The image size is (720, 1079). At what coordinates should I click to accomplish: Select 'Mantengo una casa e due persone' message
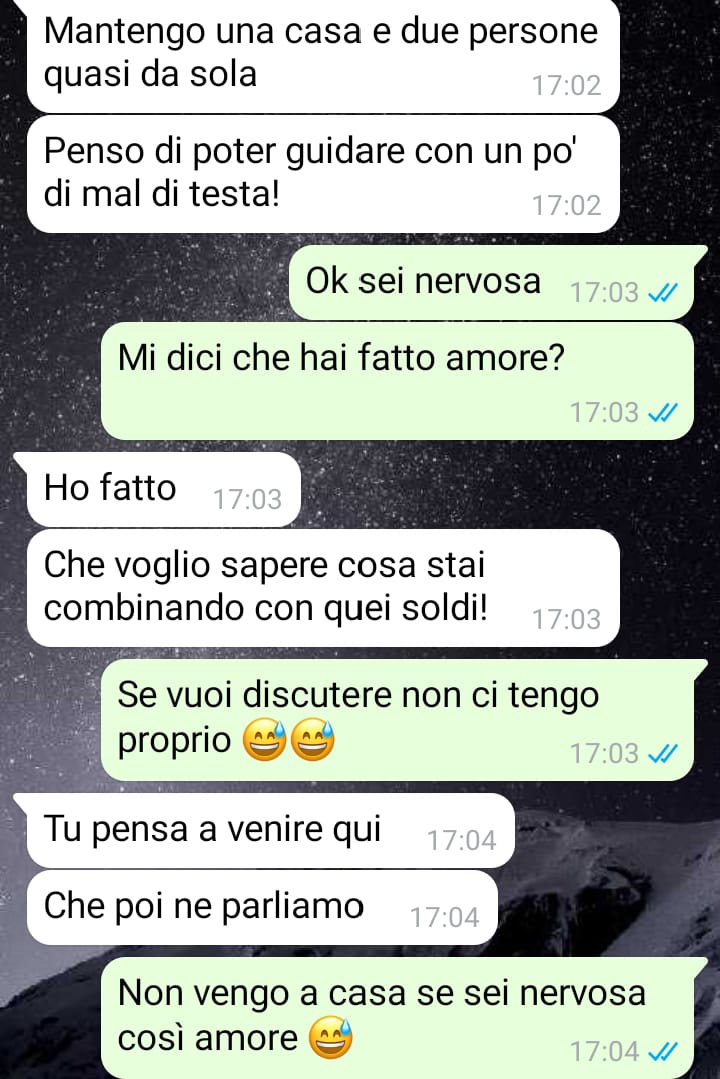(324, 55)
